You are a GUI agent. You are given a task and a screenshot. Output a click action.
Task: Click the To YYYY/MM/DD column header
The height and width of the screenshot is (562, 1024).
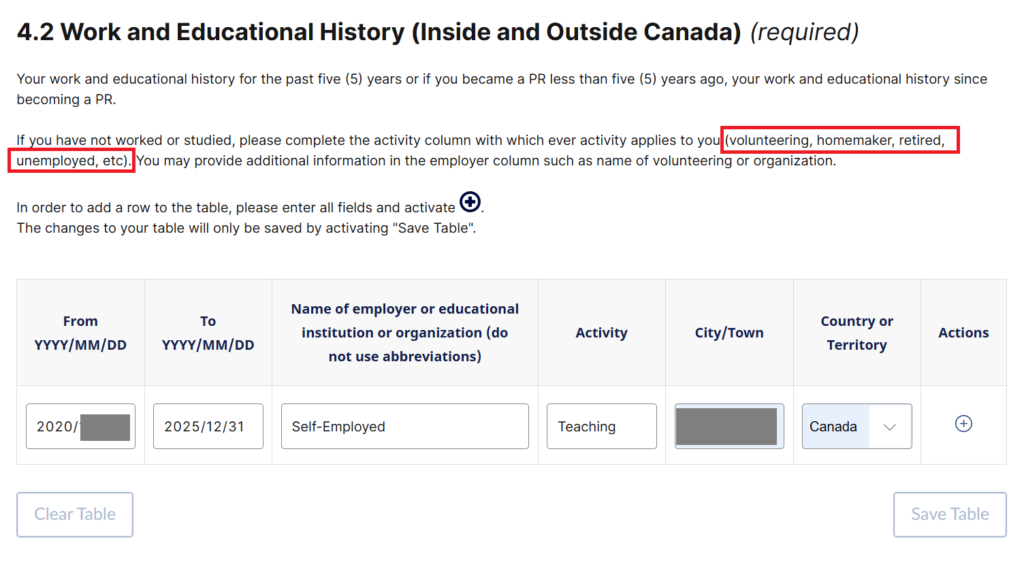(208, 333)
